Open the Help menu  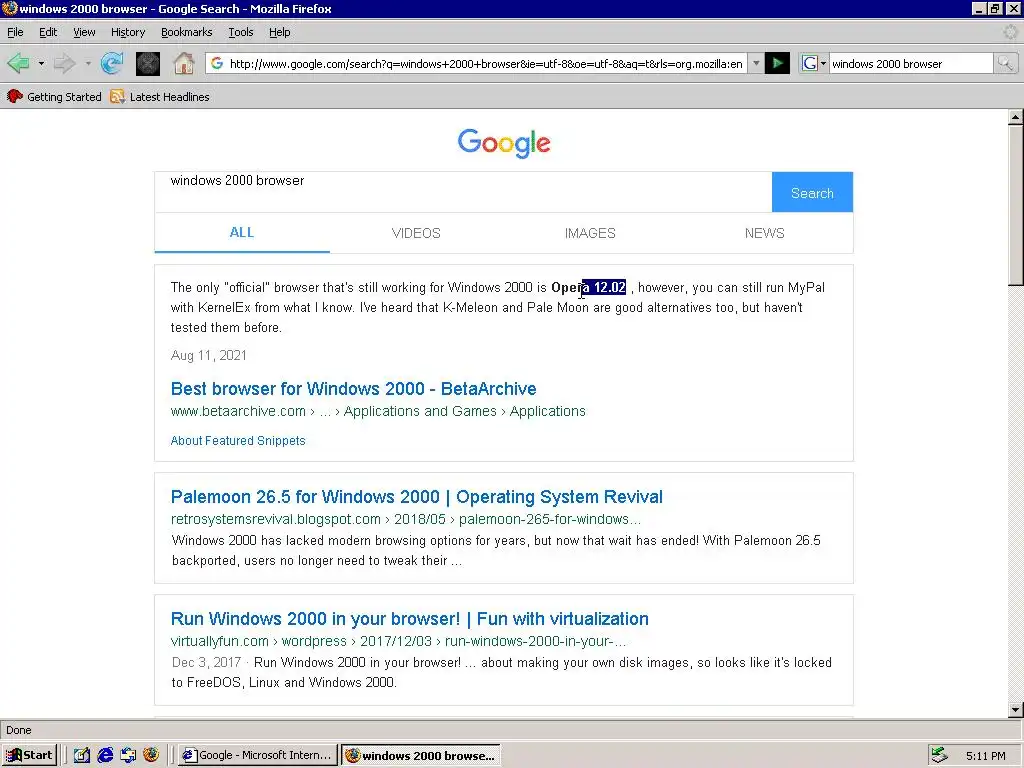pyautogui.click(x=280, y=32)
